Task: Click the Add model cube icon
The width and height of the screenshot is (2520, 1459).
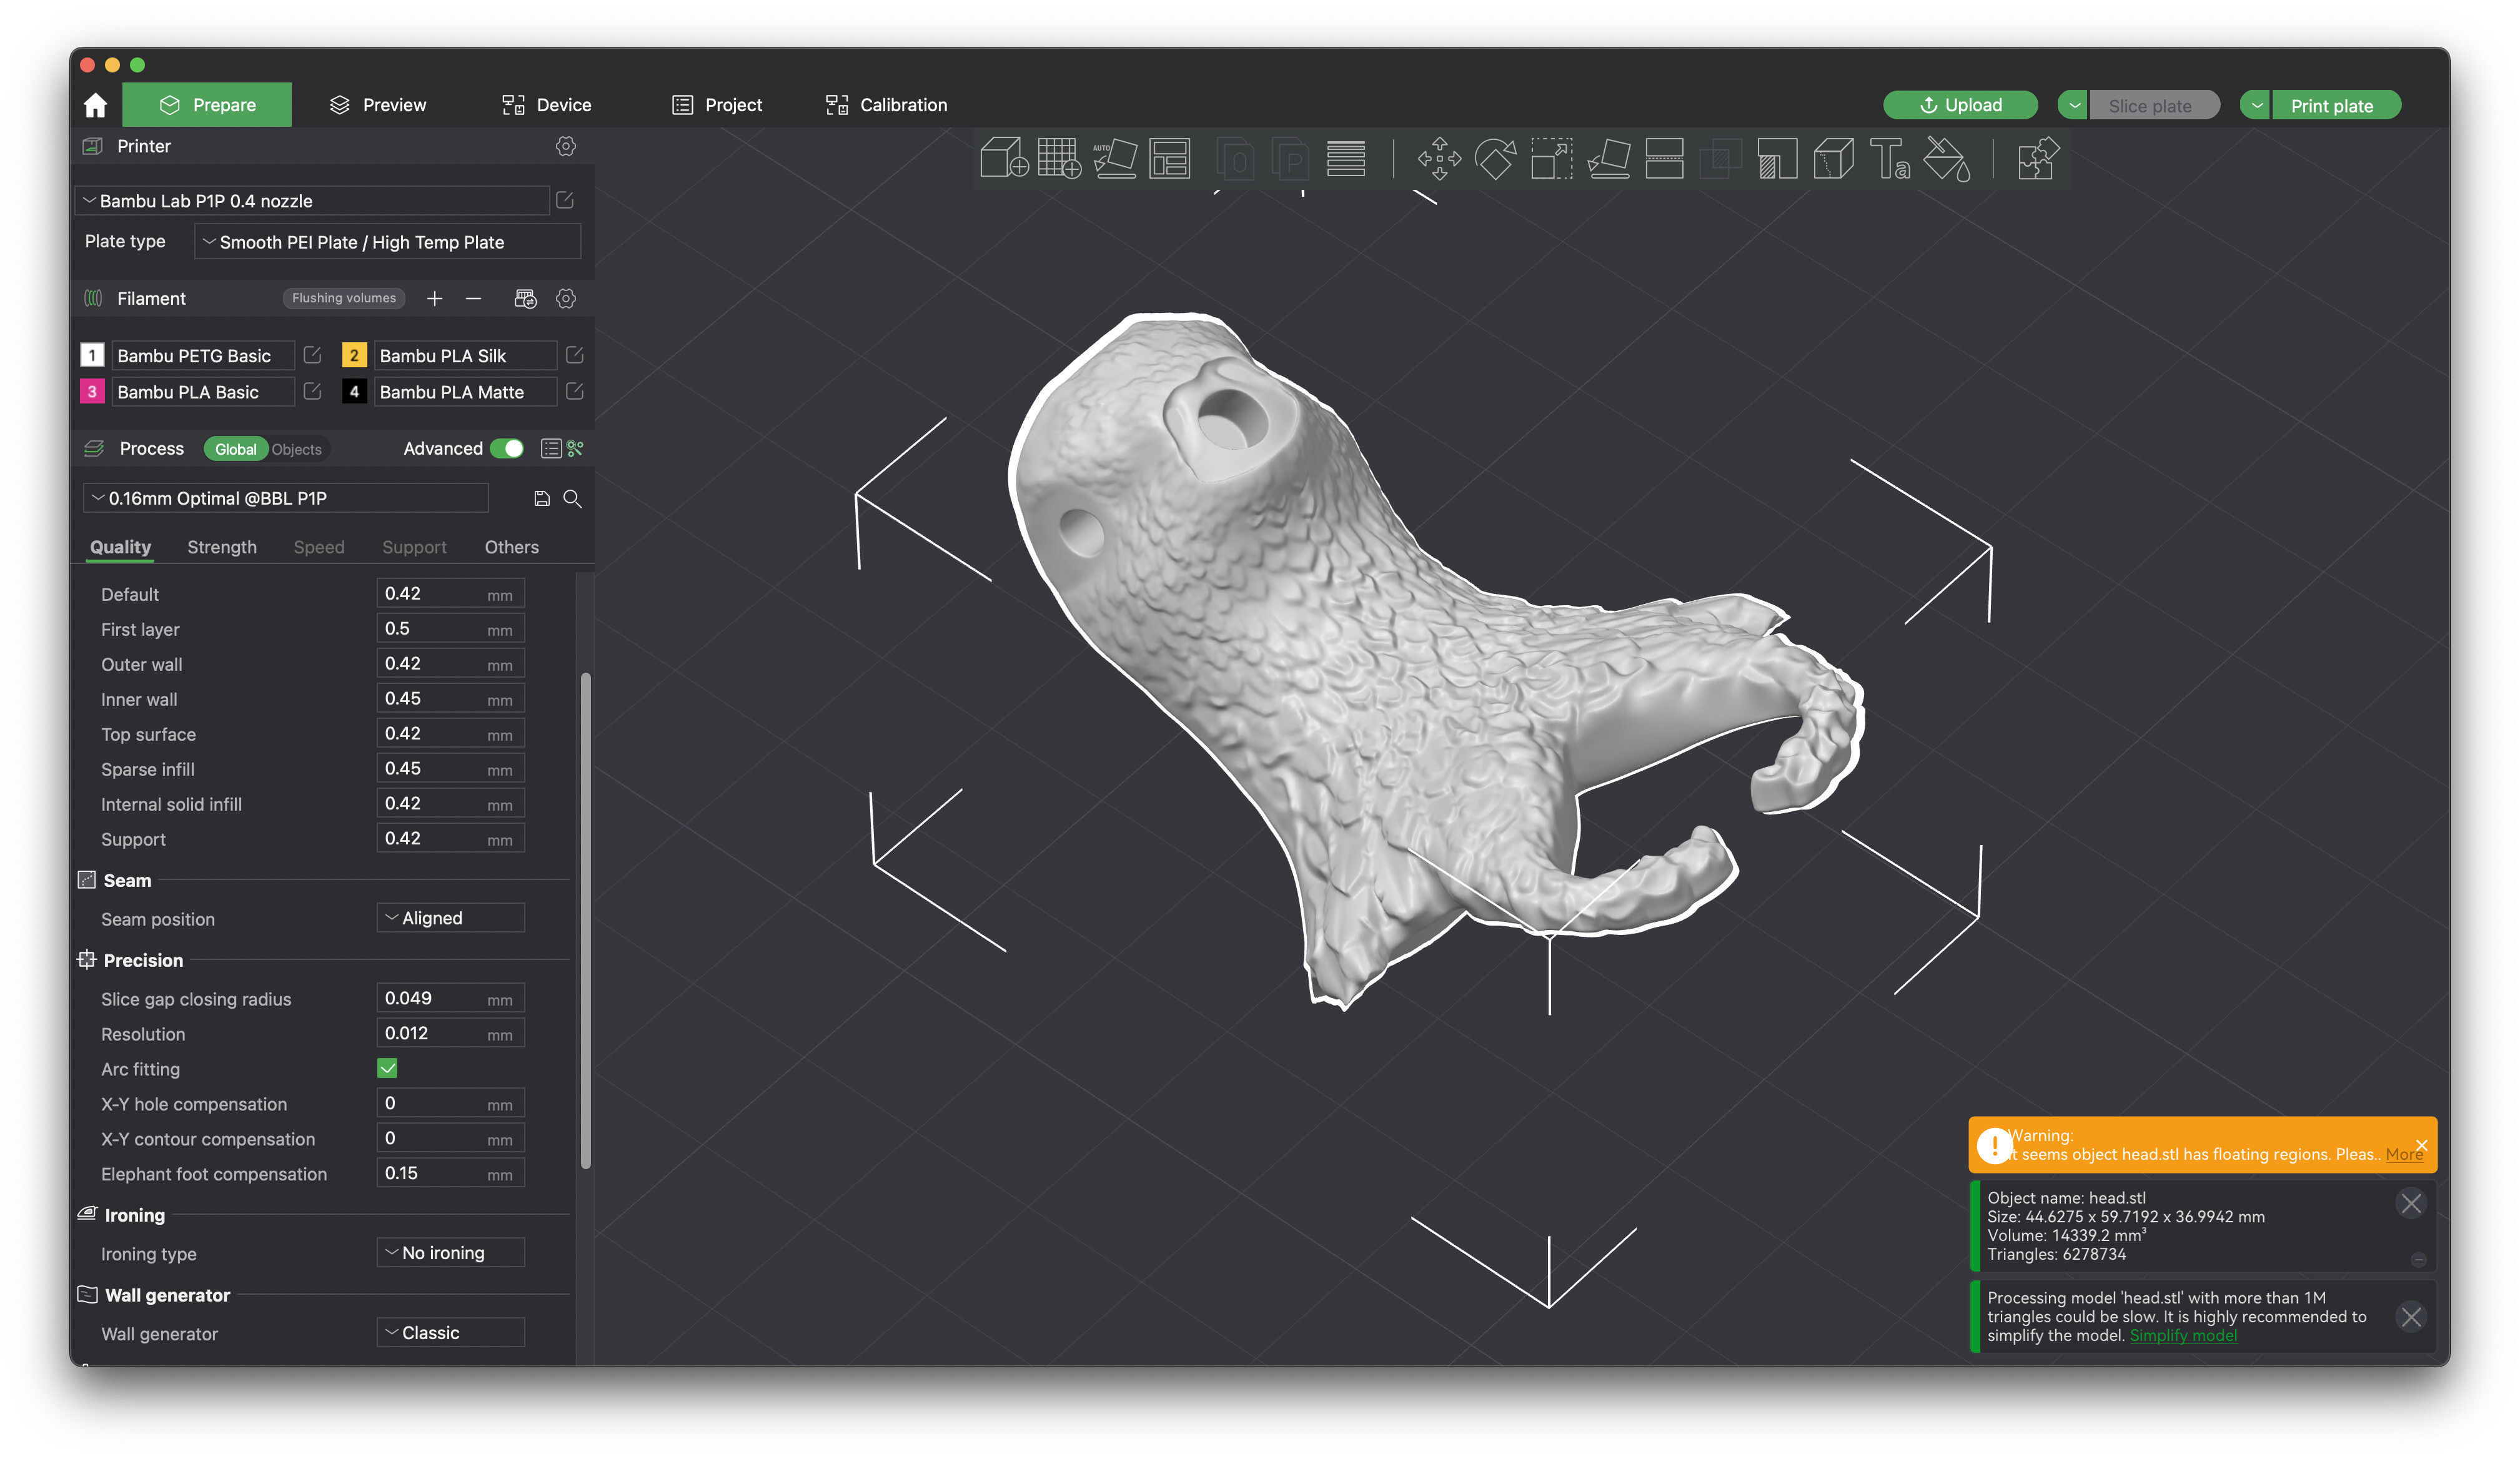Action: coord(1004,158)
